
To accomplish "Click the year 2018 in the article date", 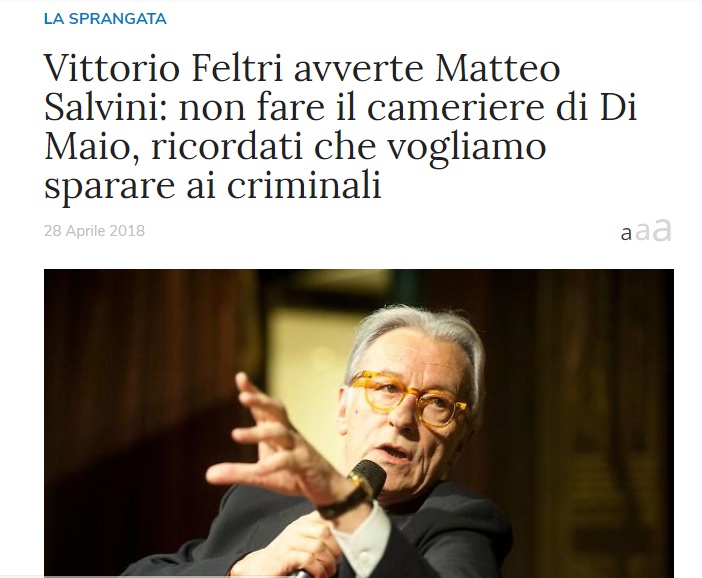I will click(127, 231).
